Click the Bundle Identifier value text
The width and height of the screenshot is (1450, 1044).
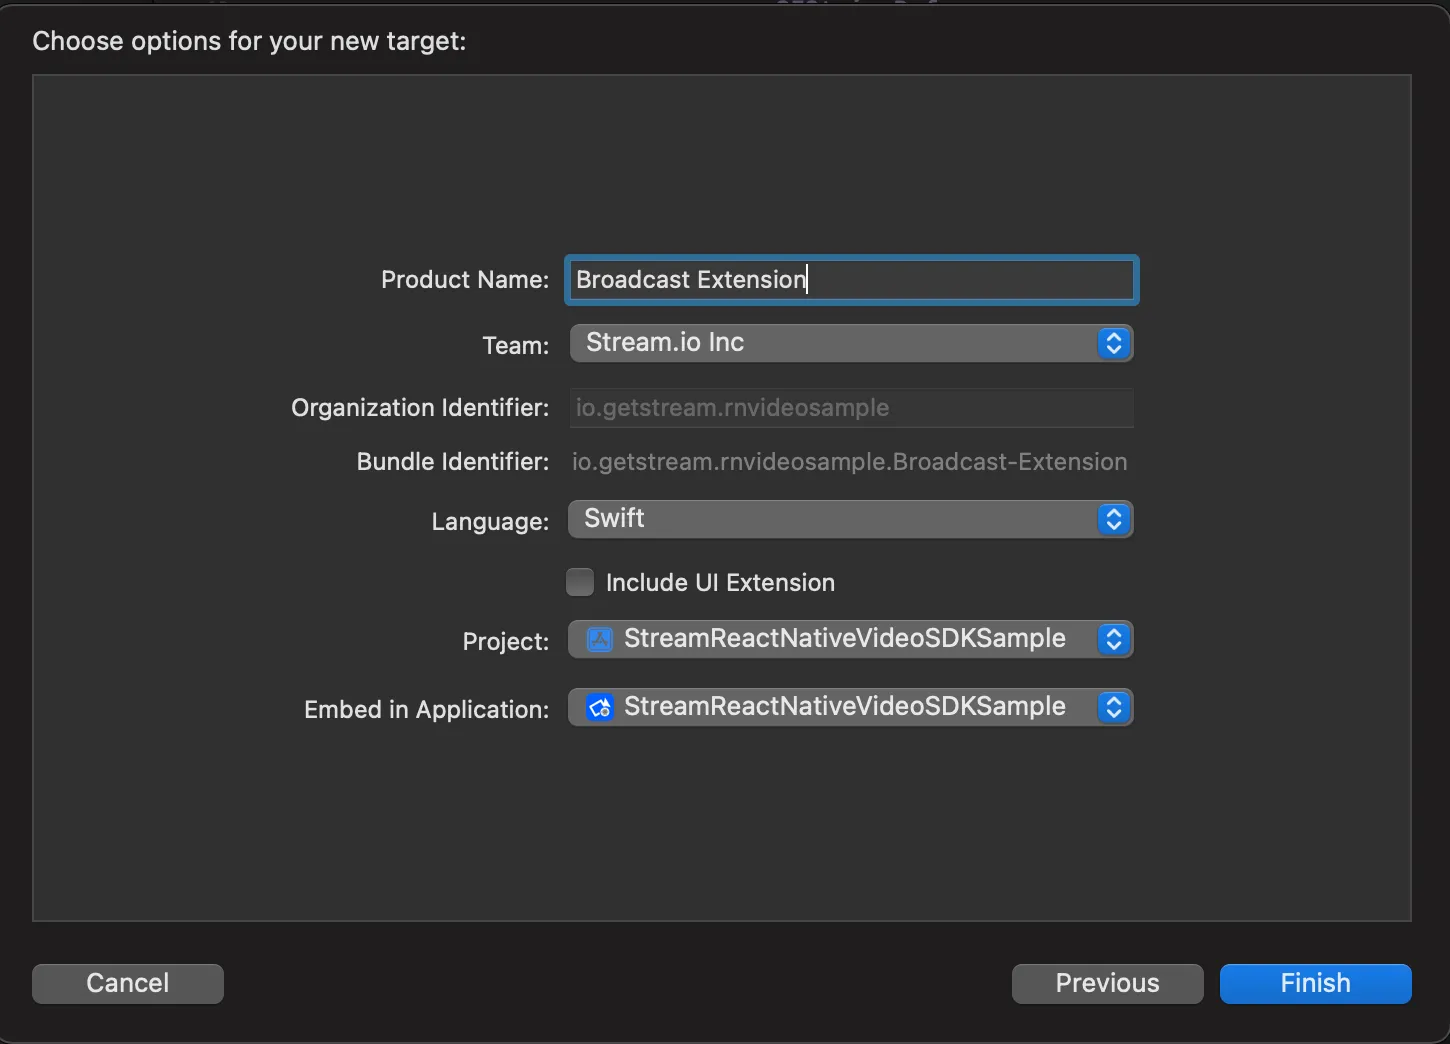[x=849, y=462]
